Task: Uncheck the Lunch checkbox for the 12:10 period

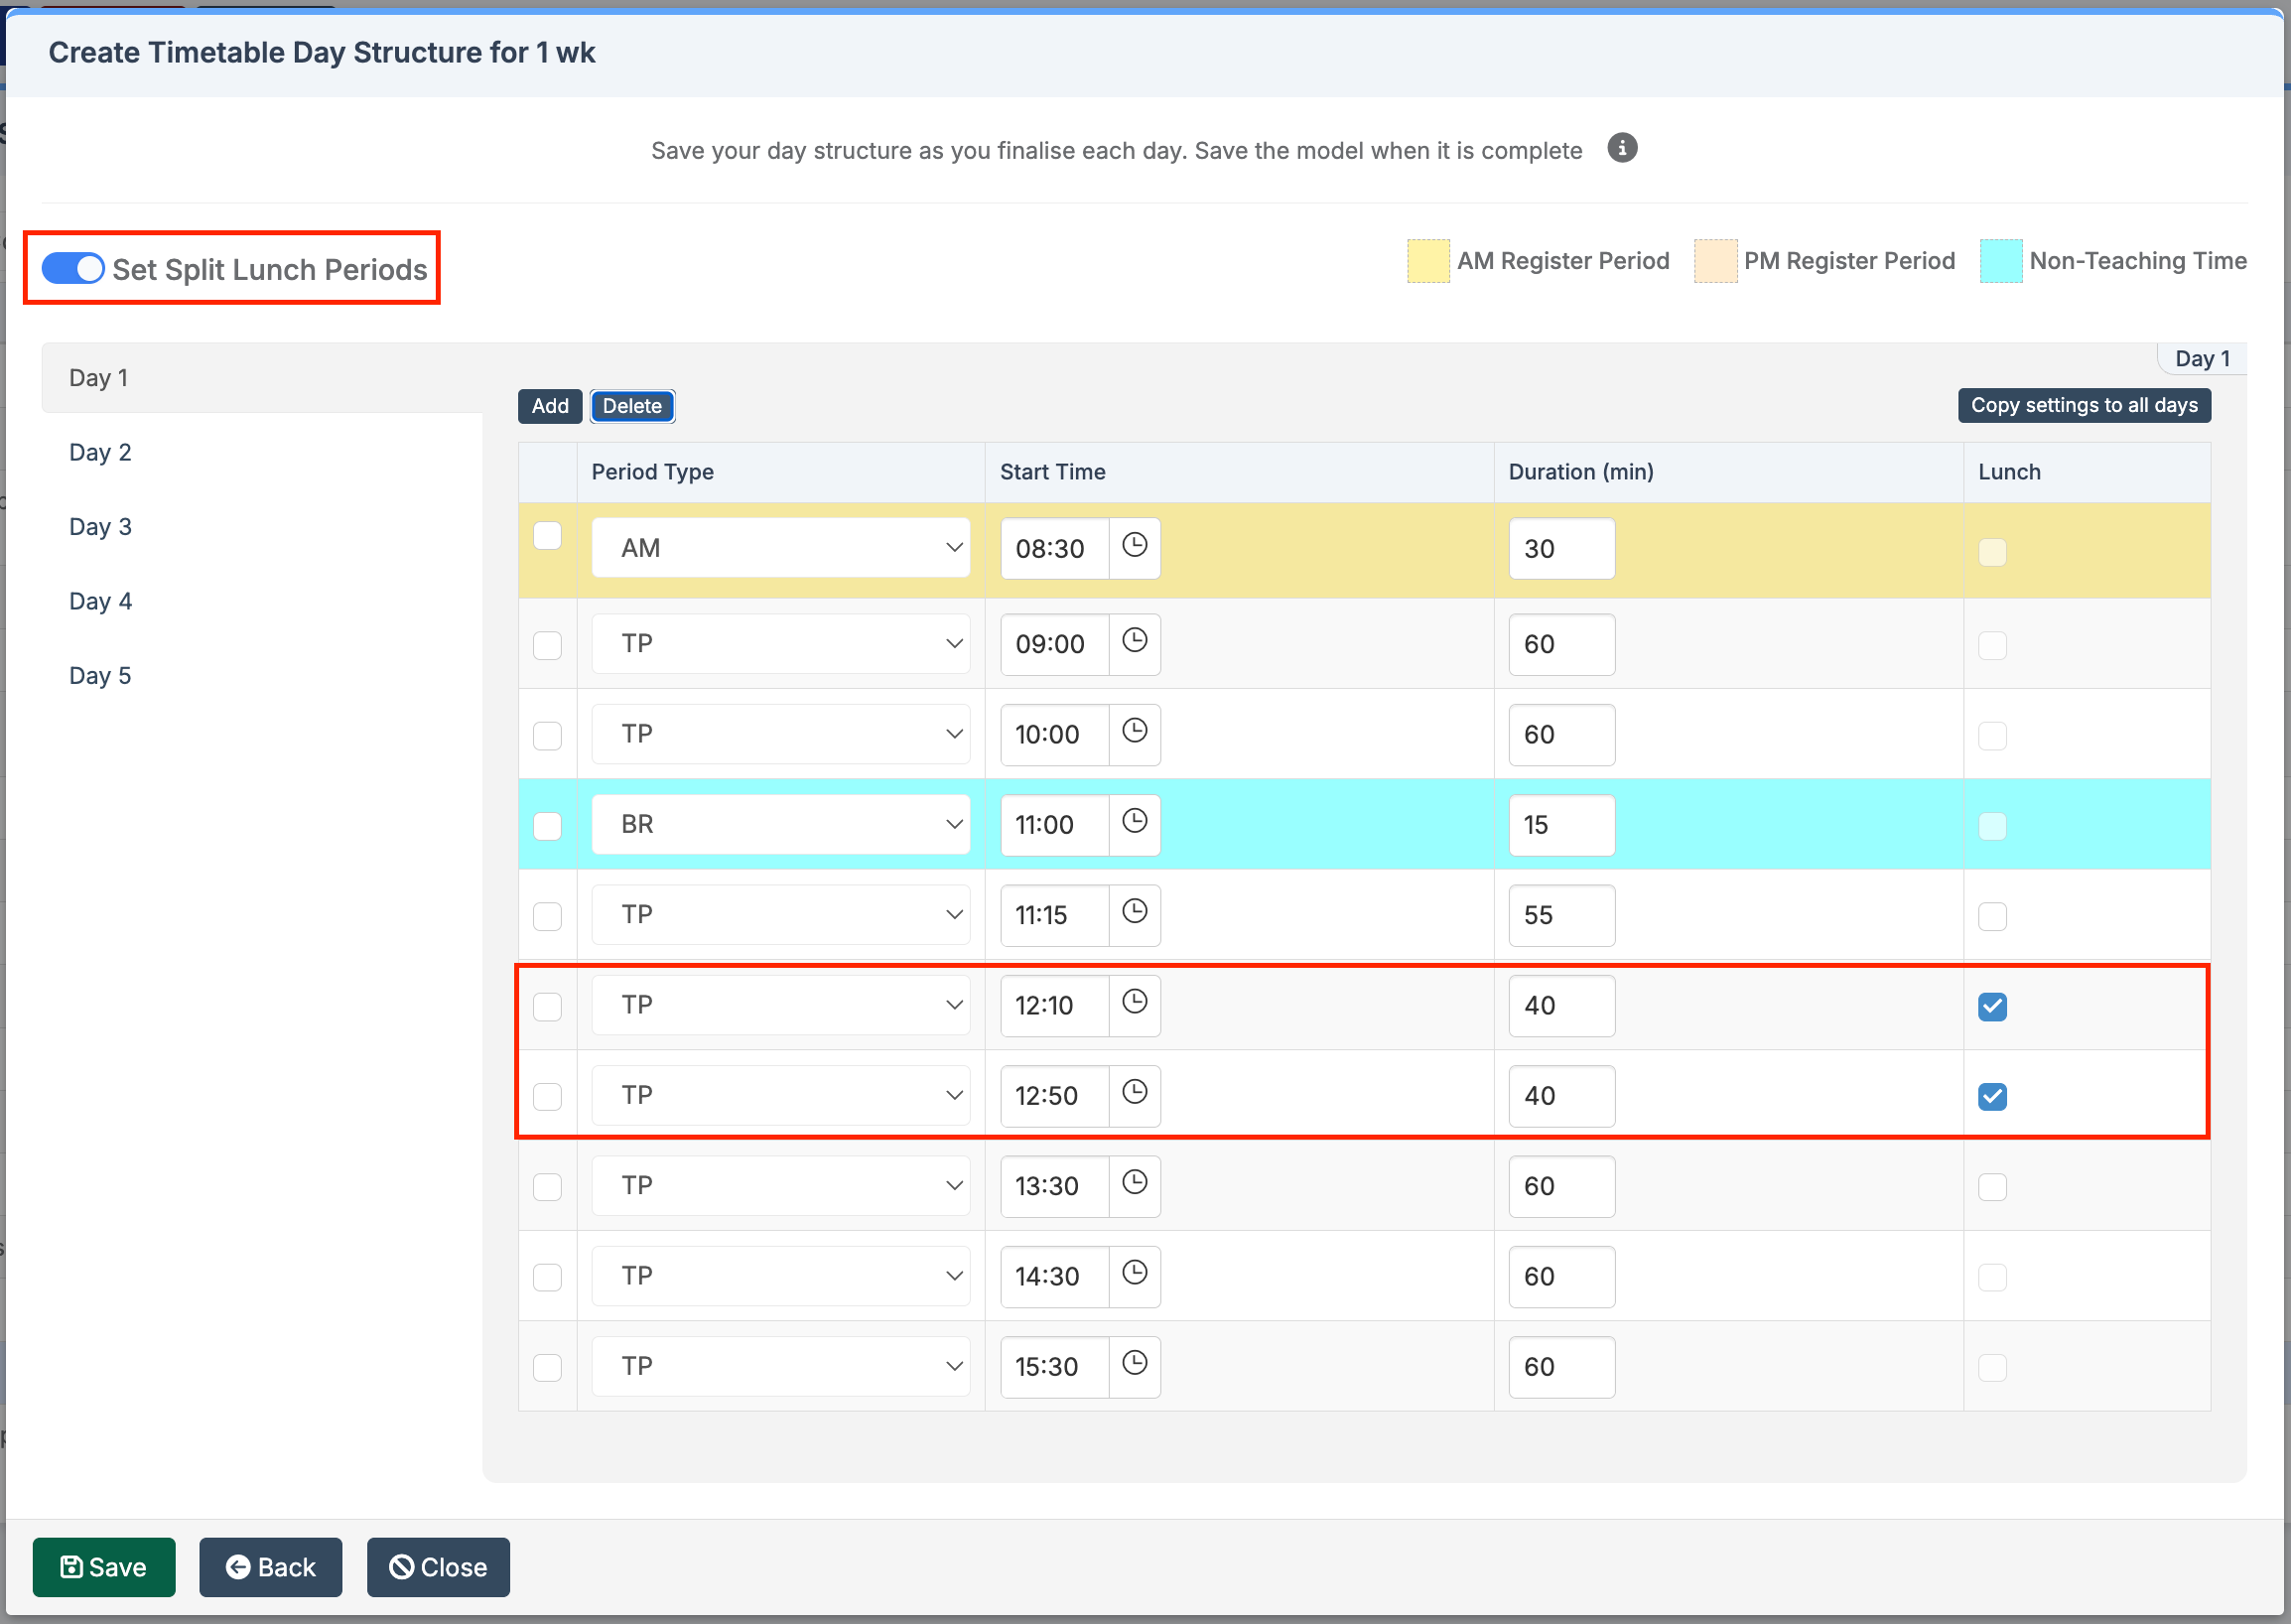Action: (1992, 1007)
